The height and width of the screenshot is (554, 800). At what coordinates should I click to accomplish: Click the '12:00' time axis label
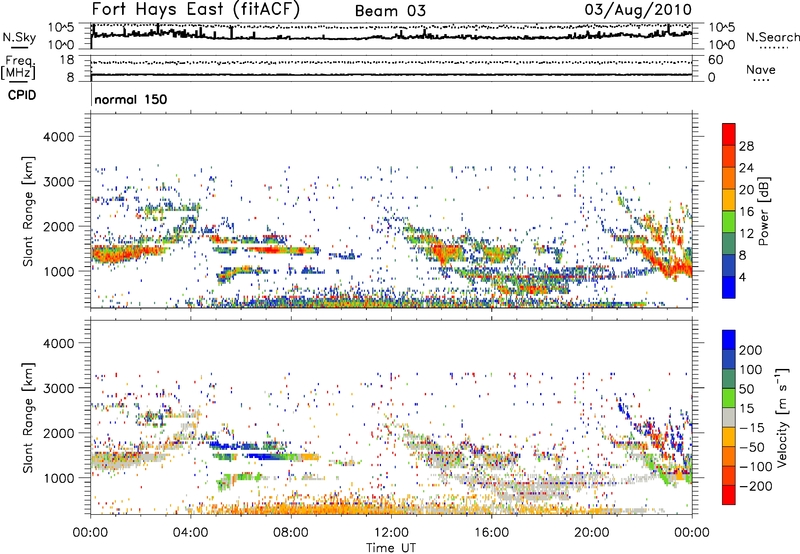tap(391, 533)
